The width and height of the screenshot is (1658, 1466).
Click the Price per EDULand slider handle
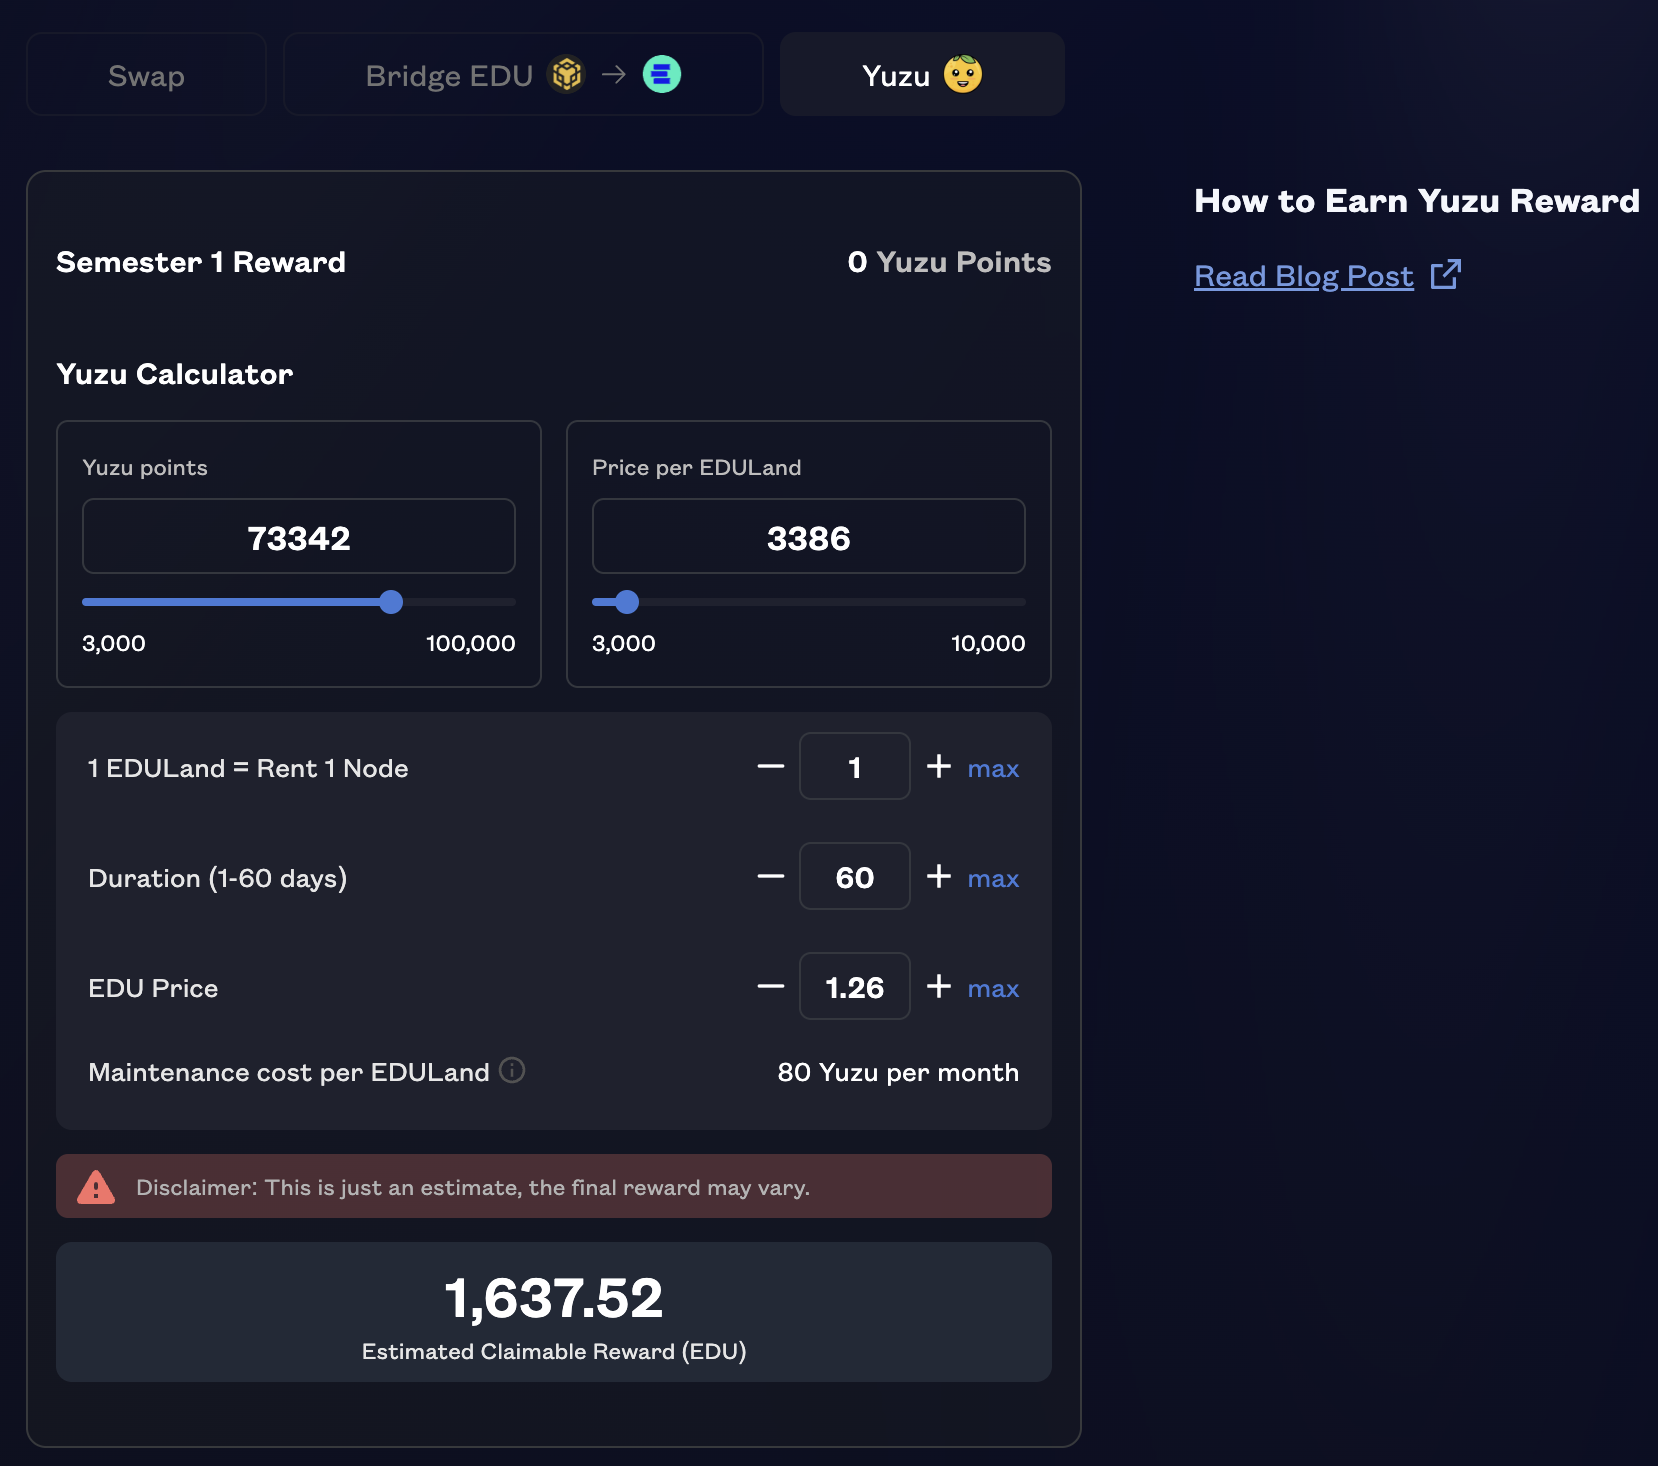coord(627,602)
